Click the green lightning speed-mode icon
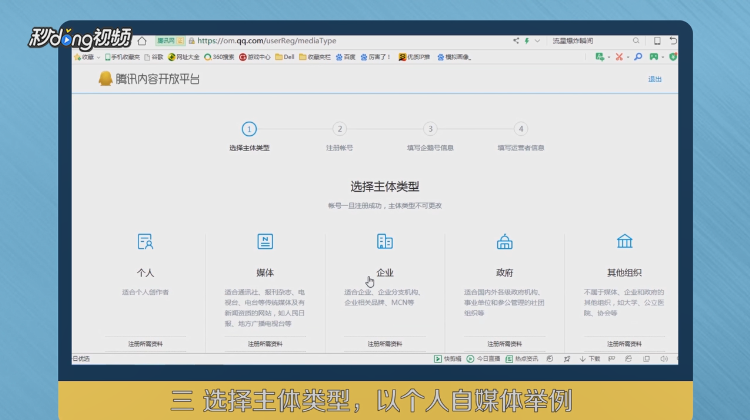 tap(527, 41)
